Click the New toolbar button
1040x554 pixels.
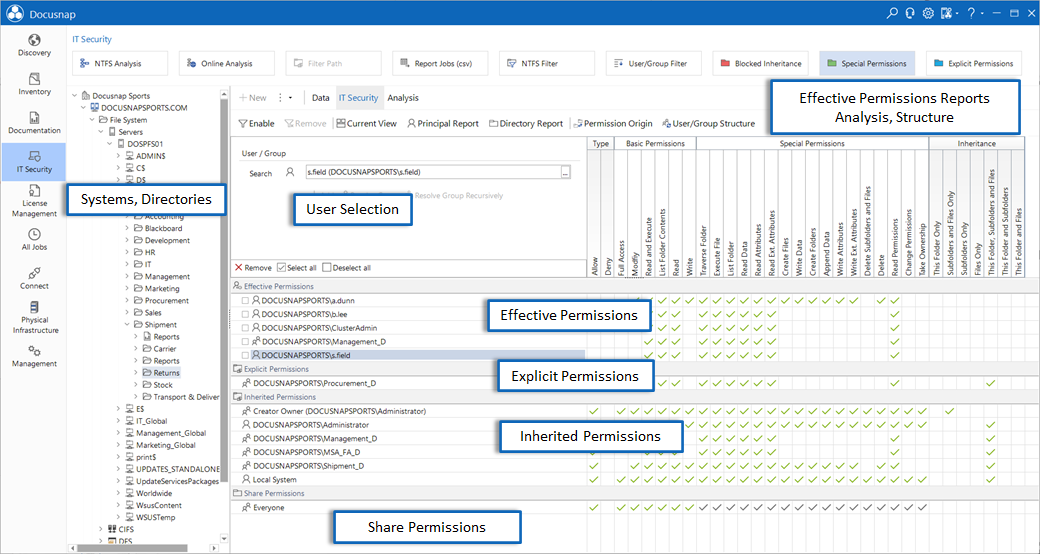[253, 98]
